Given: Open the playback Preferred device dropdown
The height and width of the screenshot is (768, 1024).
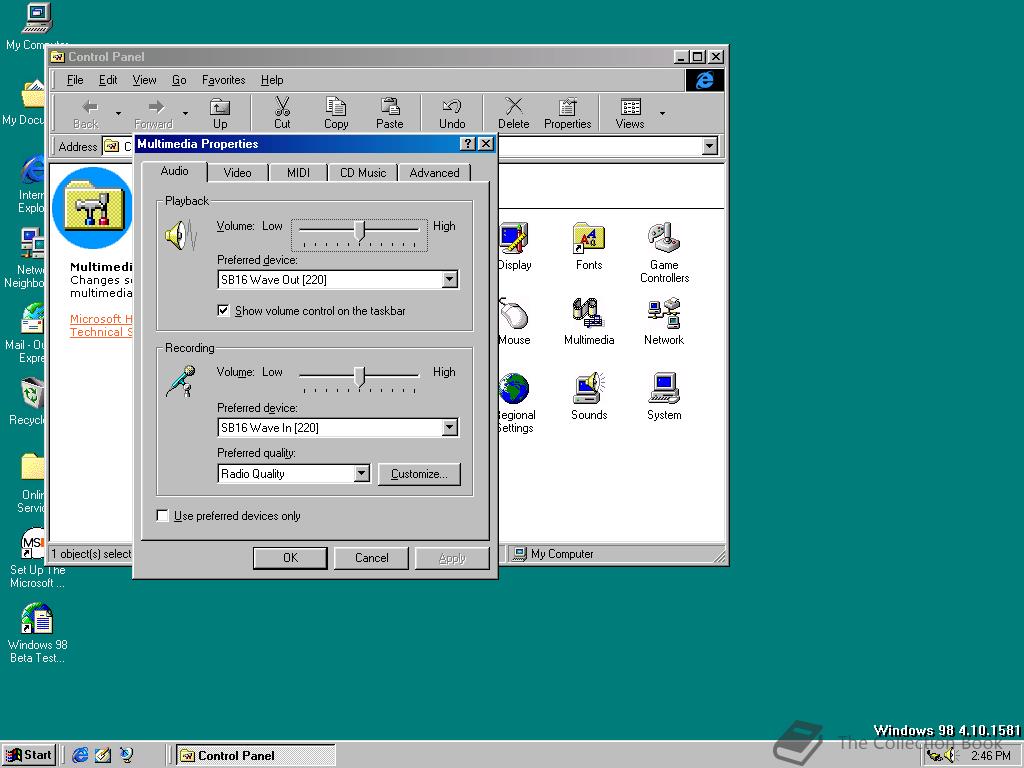Looking at the screenshot, I should 449,279.
